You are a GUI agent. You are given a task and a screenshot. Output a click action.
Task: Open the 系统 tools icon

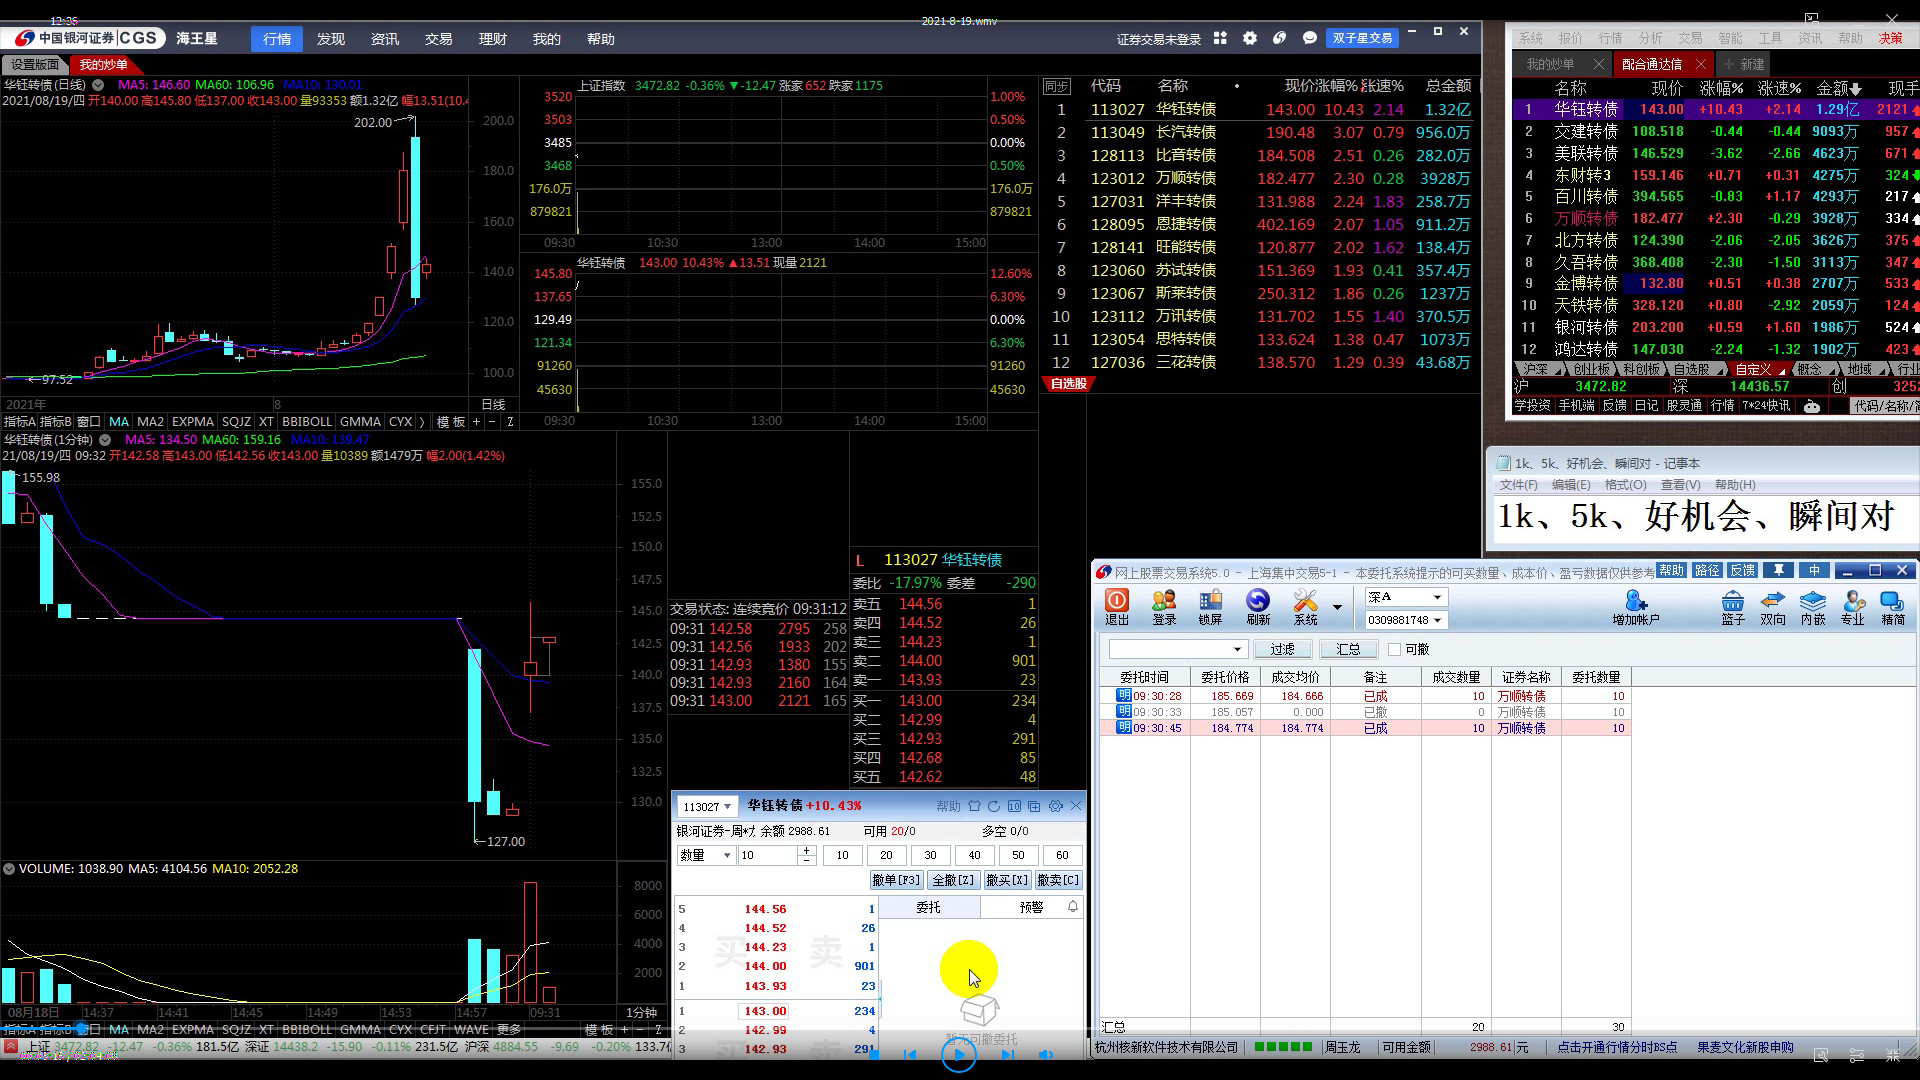click(x=1305, y=606)
